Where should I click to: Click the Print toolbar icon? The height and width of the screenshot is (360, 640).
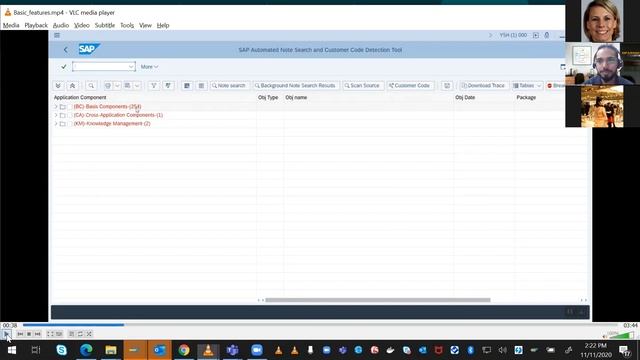point(108,86)
